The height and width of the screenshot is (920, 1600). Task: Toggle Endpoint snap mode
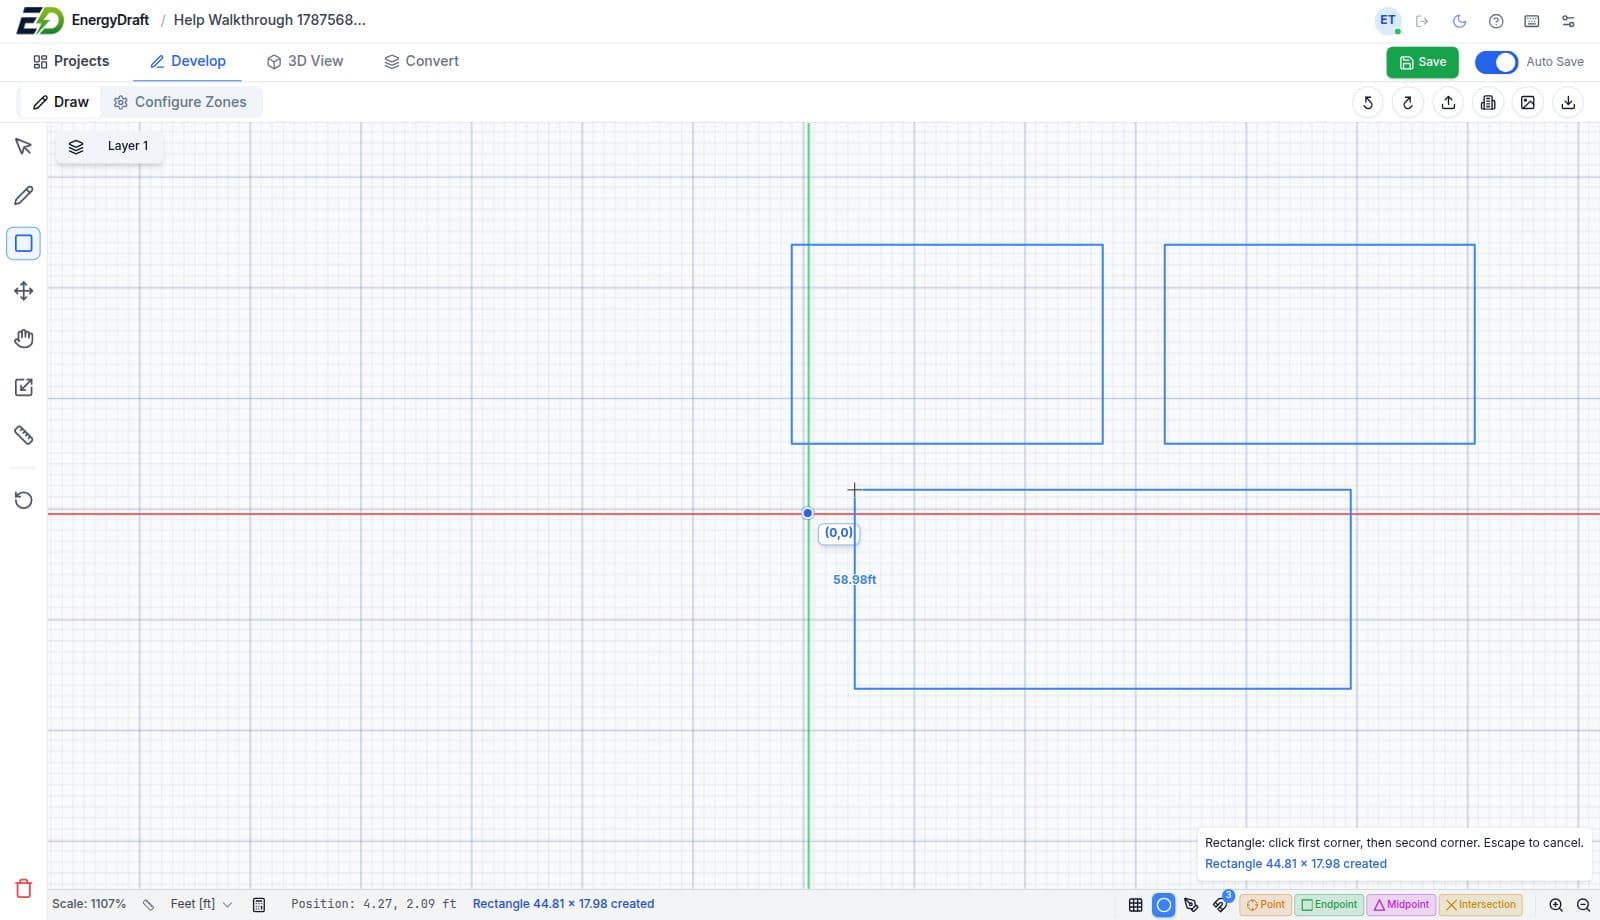[1329, 905]
